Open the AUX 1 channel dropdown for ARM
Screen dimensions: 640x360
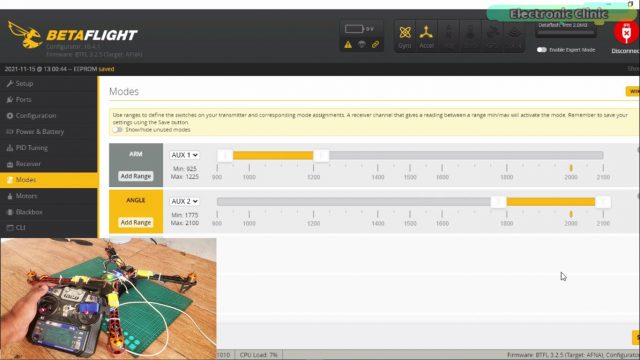[184, 155]
